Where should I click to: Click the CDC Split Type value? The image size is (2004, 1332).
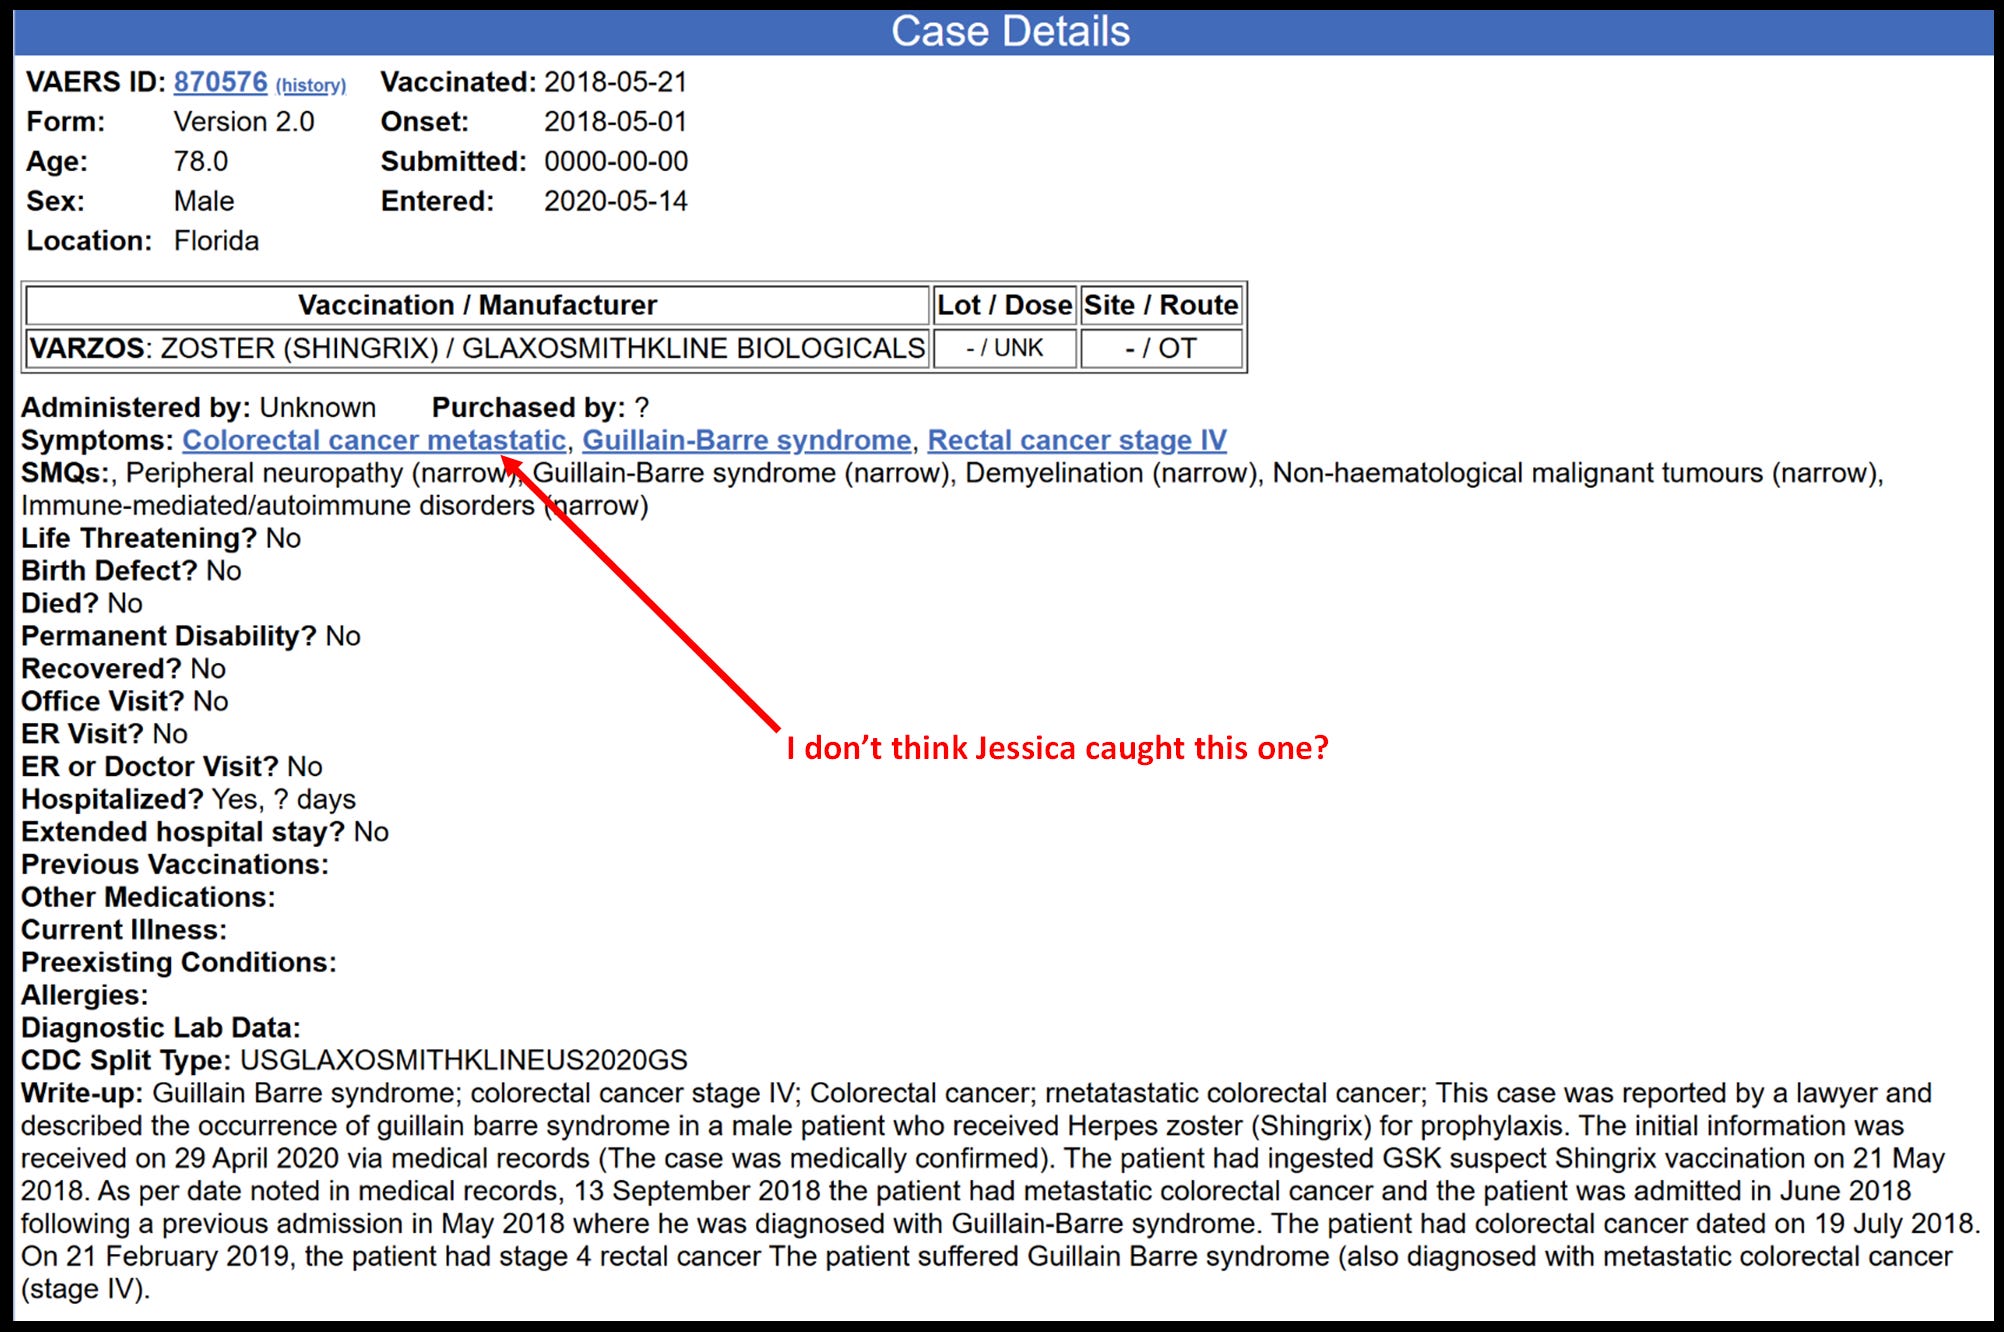(463, 1060)
